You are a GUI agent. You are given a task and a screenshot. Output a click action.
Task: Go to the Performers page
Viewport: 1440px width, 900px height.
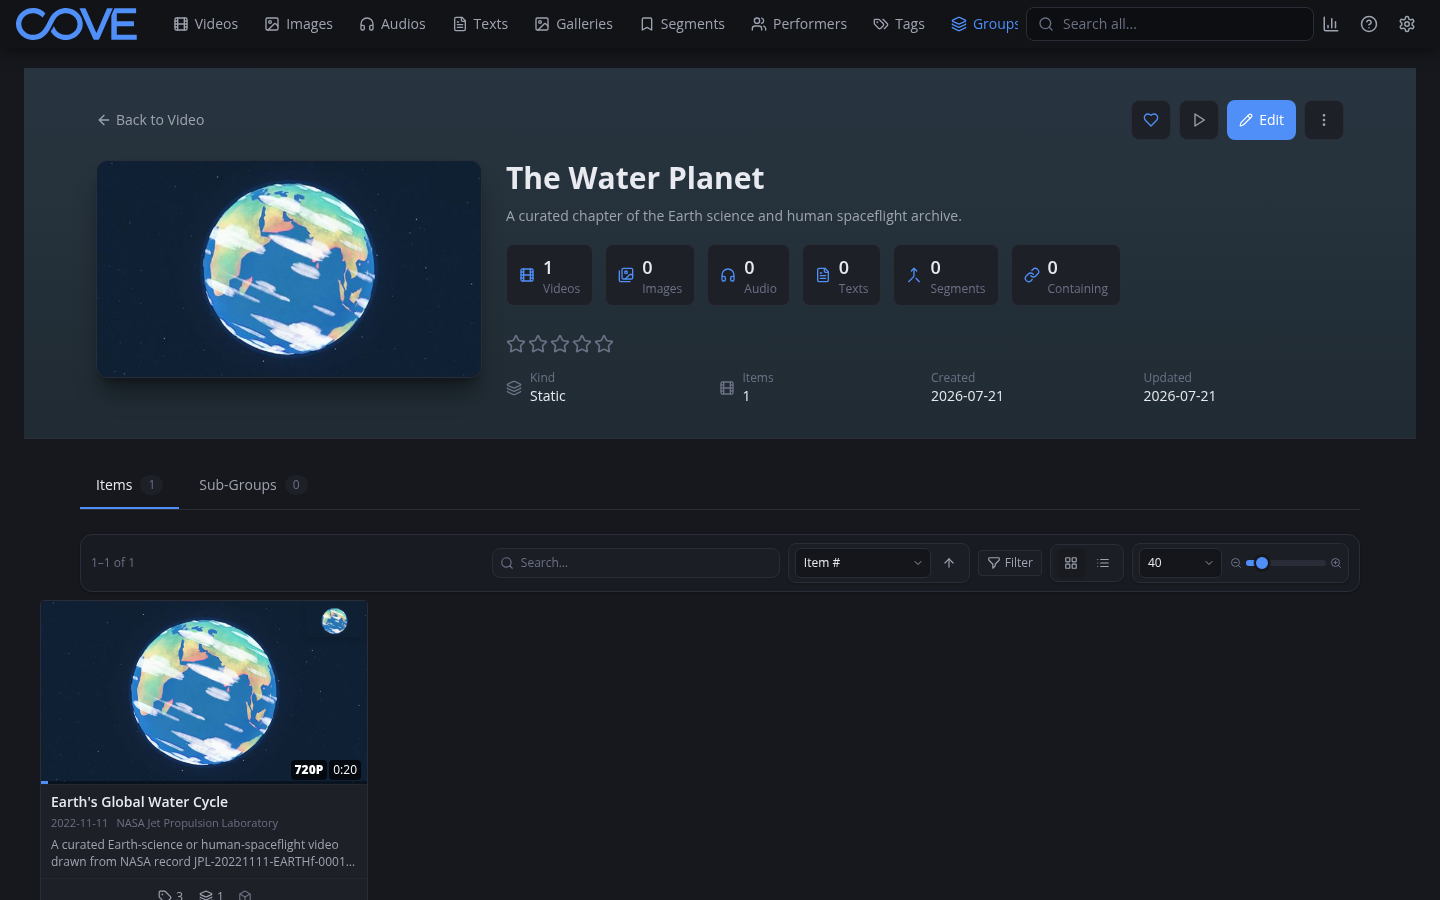coord(799,24)
